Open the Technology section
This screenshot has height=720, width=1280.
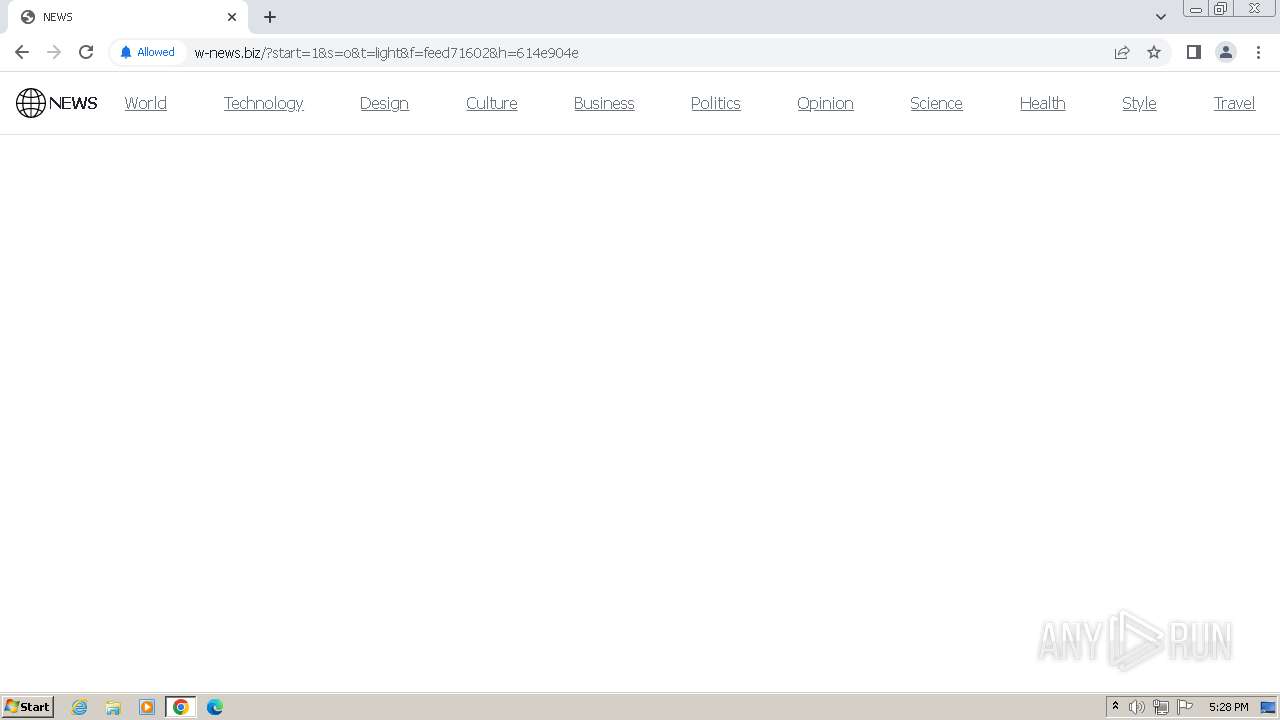(263, 103)
